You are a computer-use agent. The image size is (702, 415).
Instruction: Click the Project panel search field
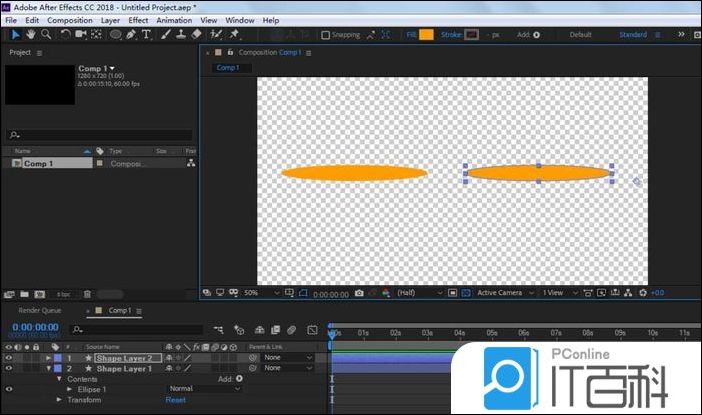100,134
